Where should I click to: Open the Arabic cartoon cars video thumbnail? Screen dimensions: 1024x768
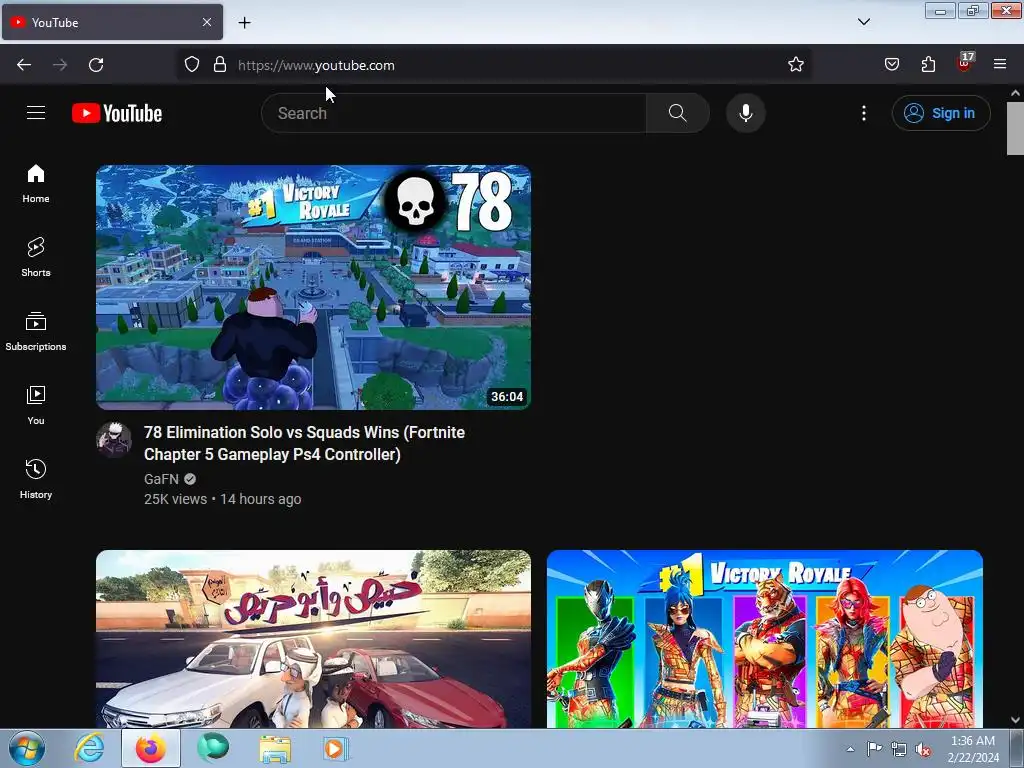313,639
